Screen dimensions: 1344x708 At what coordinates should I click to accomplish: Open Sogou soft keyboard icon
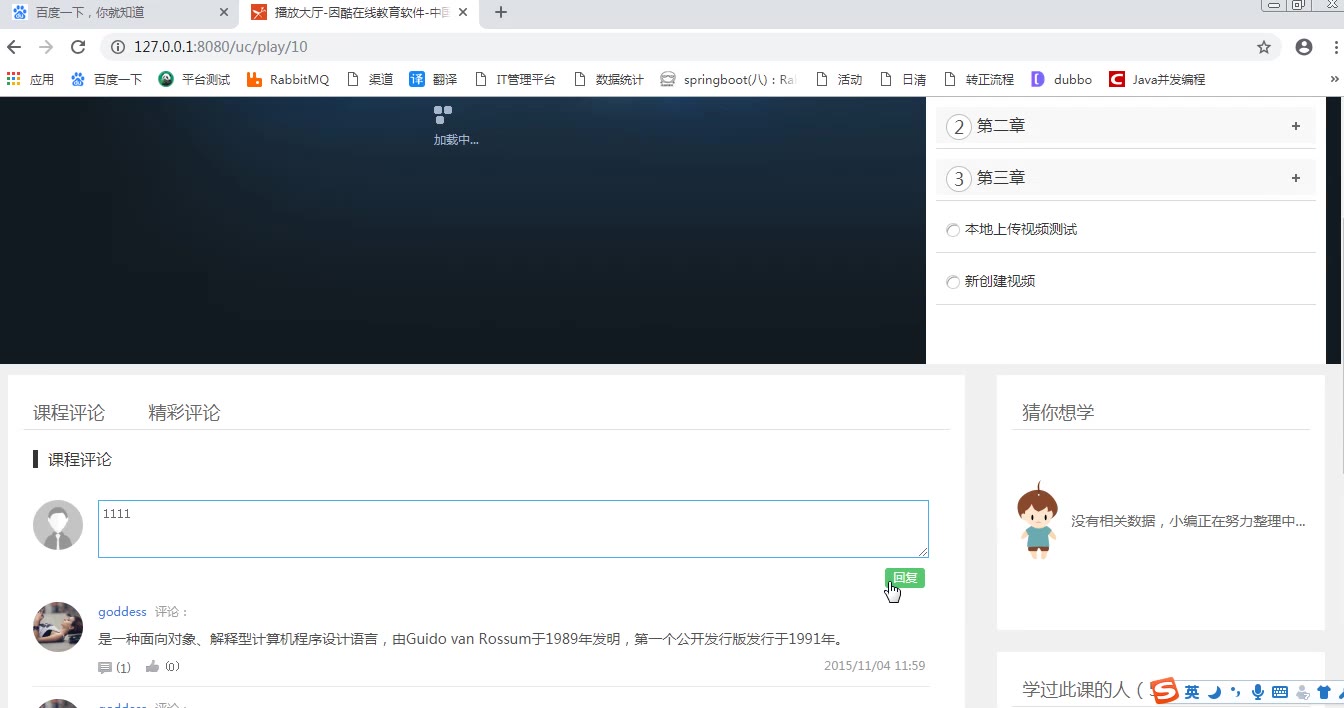coord(1280,692)
